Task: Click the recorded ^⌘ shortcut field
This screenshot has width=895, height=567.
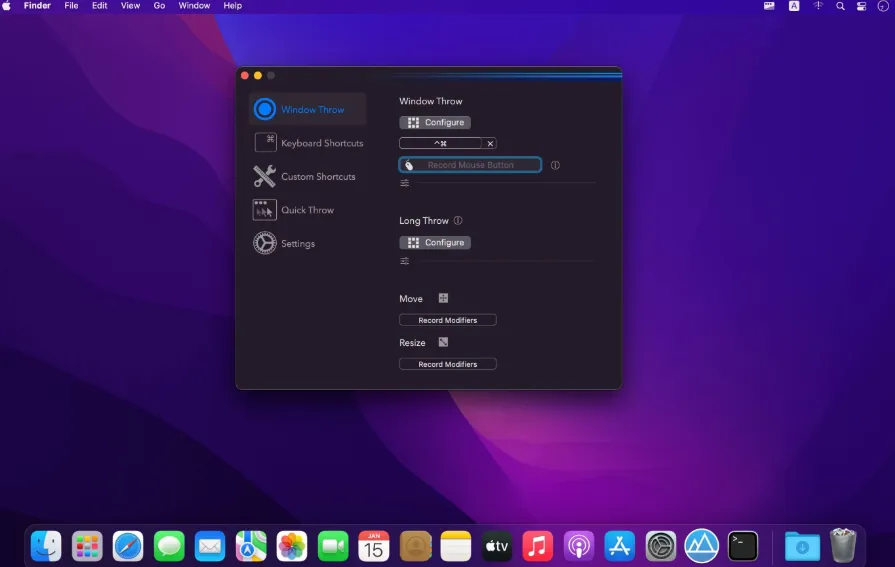Action: tap(440, 143)
